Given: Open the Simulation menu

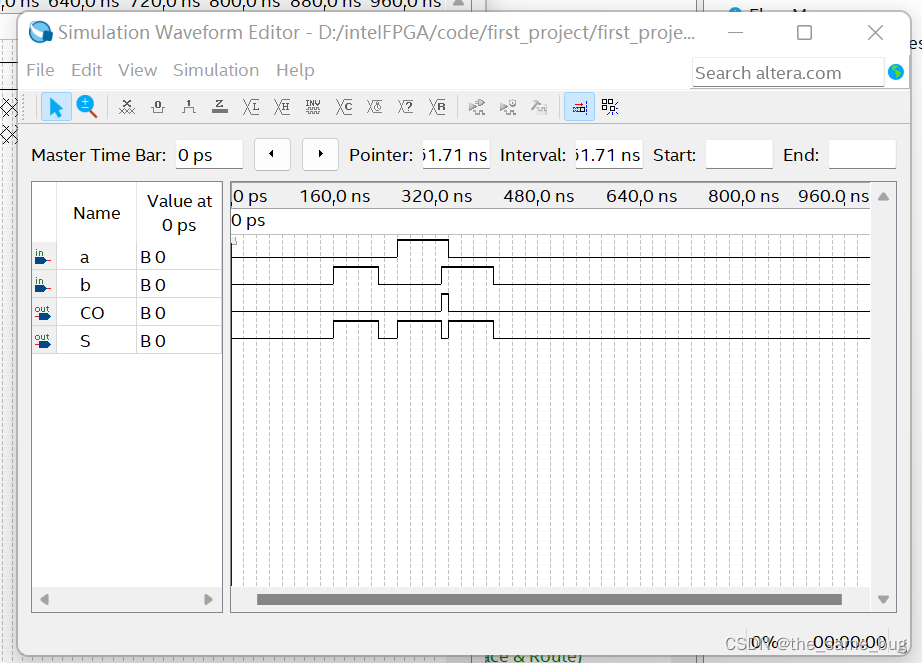Looking at the screenshot, I should click(216, 70).
